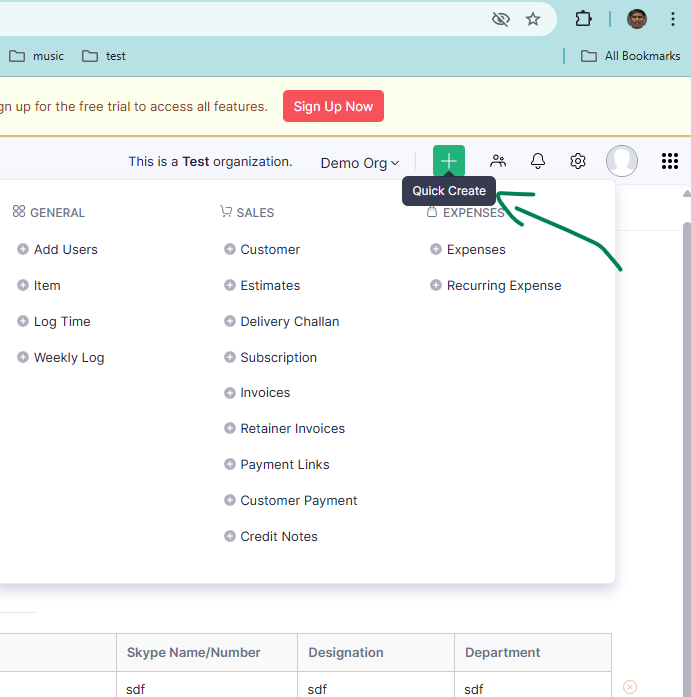Bookmark this page with star icon

(x=533, y=19)
